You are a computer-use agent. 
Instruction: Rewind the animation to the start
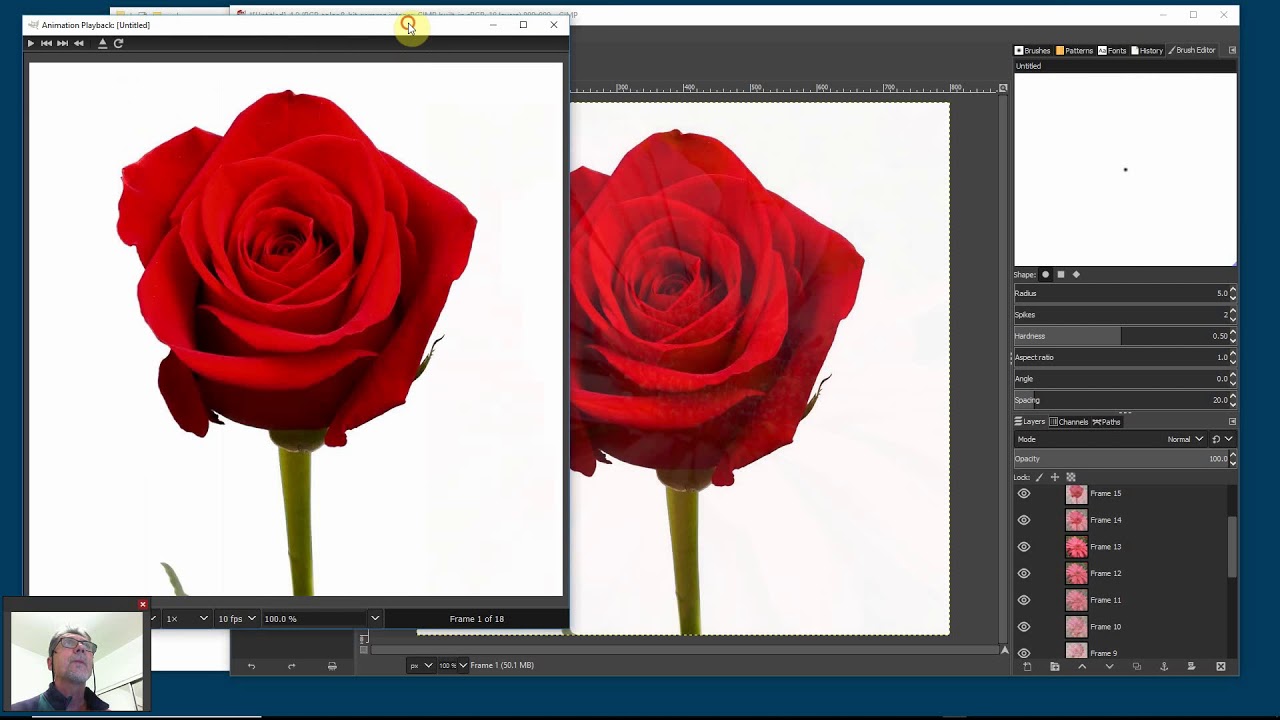click(79, 43)
